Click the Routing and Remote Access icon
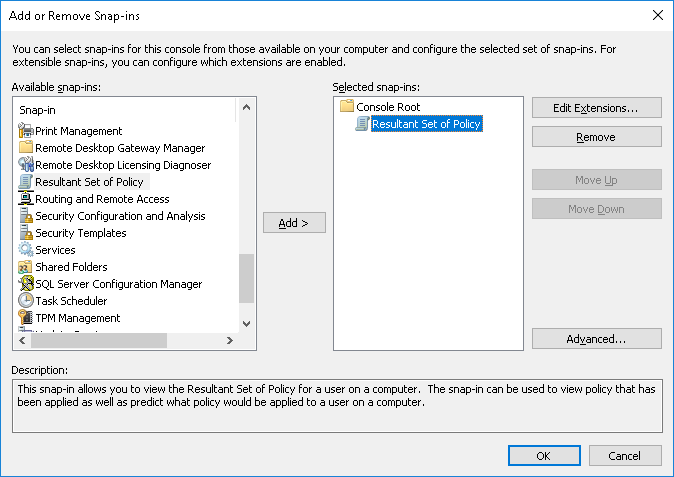Screen dimensions: 674x477 [x=26, y=199]
